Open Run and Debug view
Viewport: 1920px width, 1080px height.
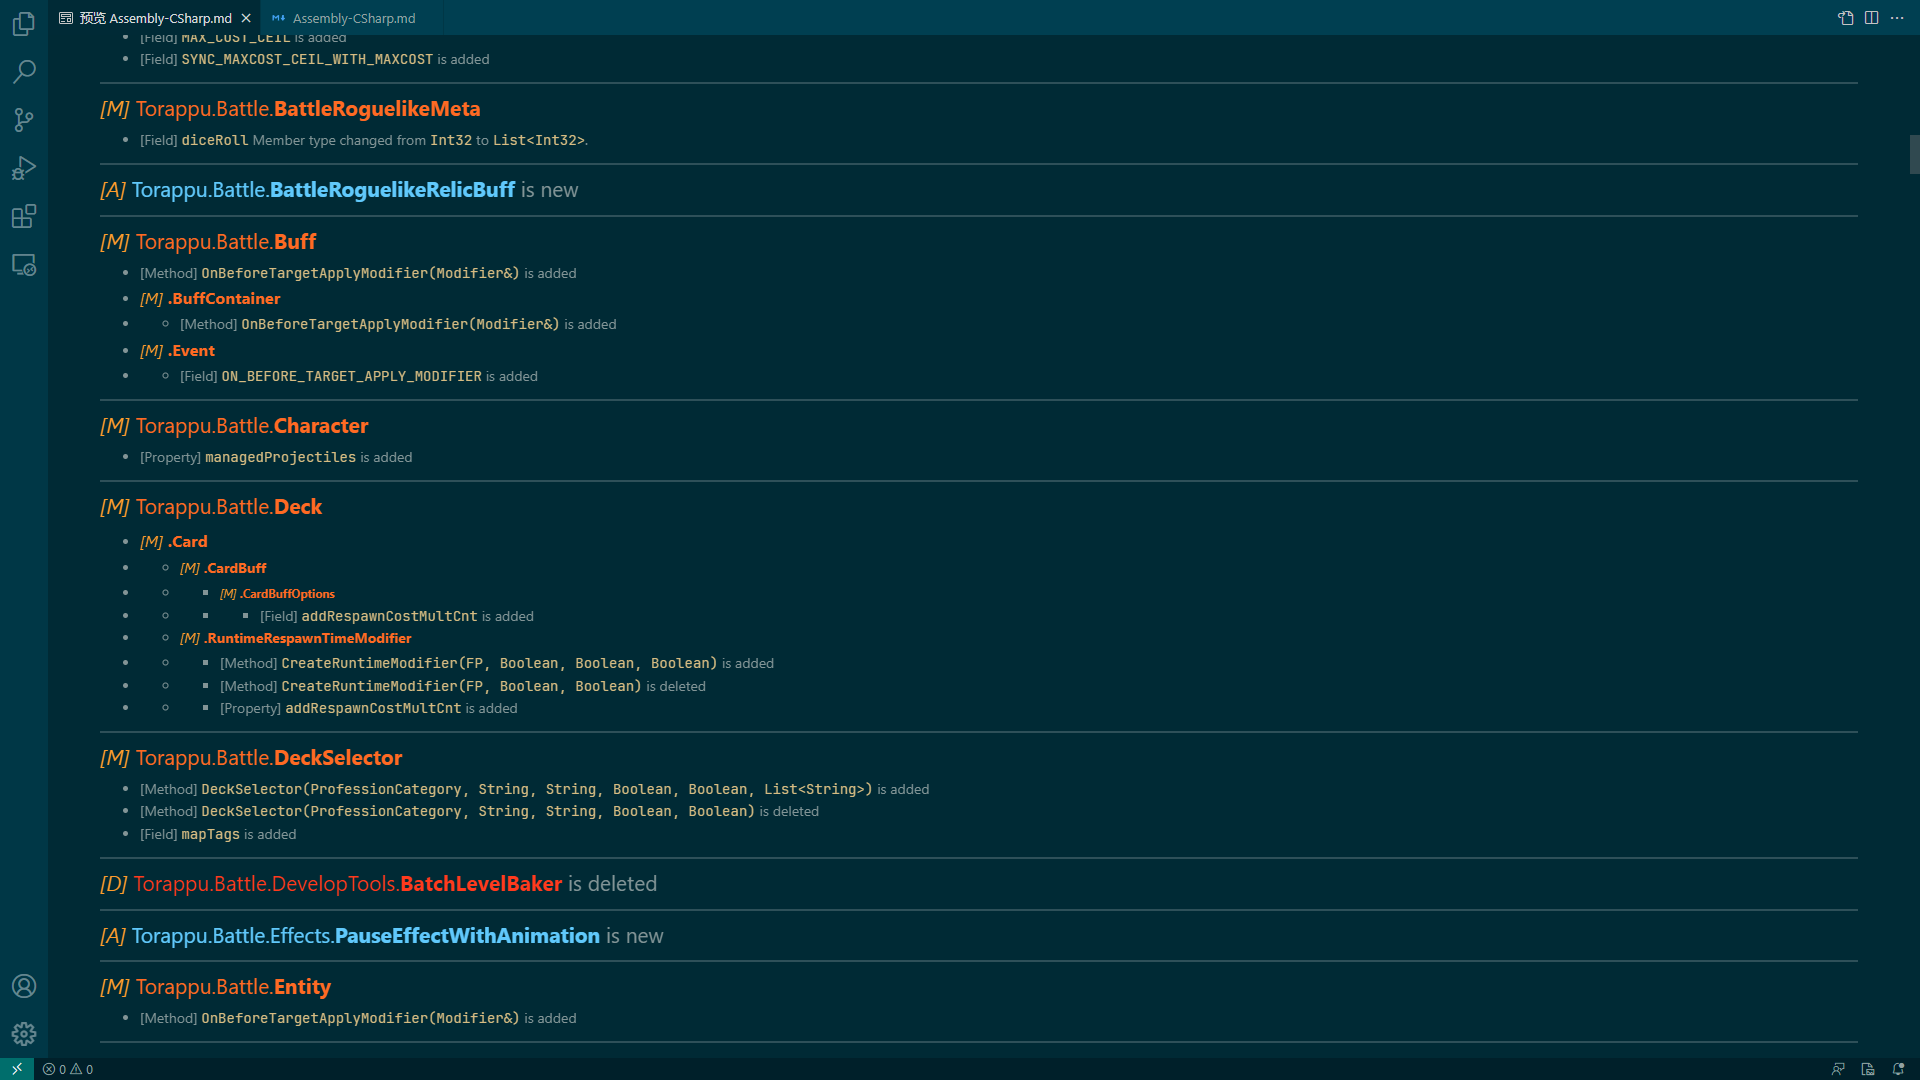(x=24, y=168)
